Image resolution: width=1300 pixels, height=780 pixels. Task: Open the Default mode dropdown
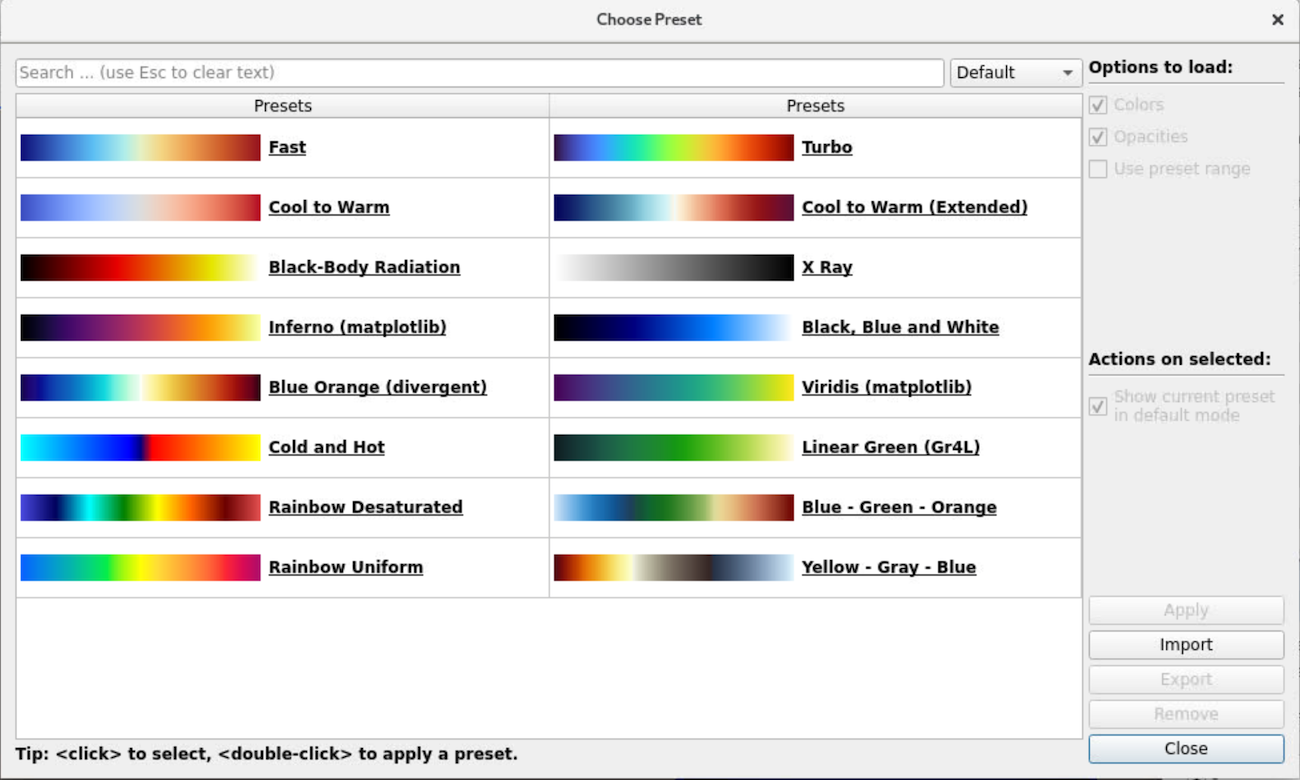tap(1015, 73)
